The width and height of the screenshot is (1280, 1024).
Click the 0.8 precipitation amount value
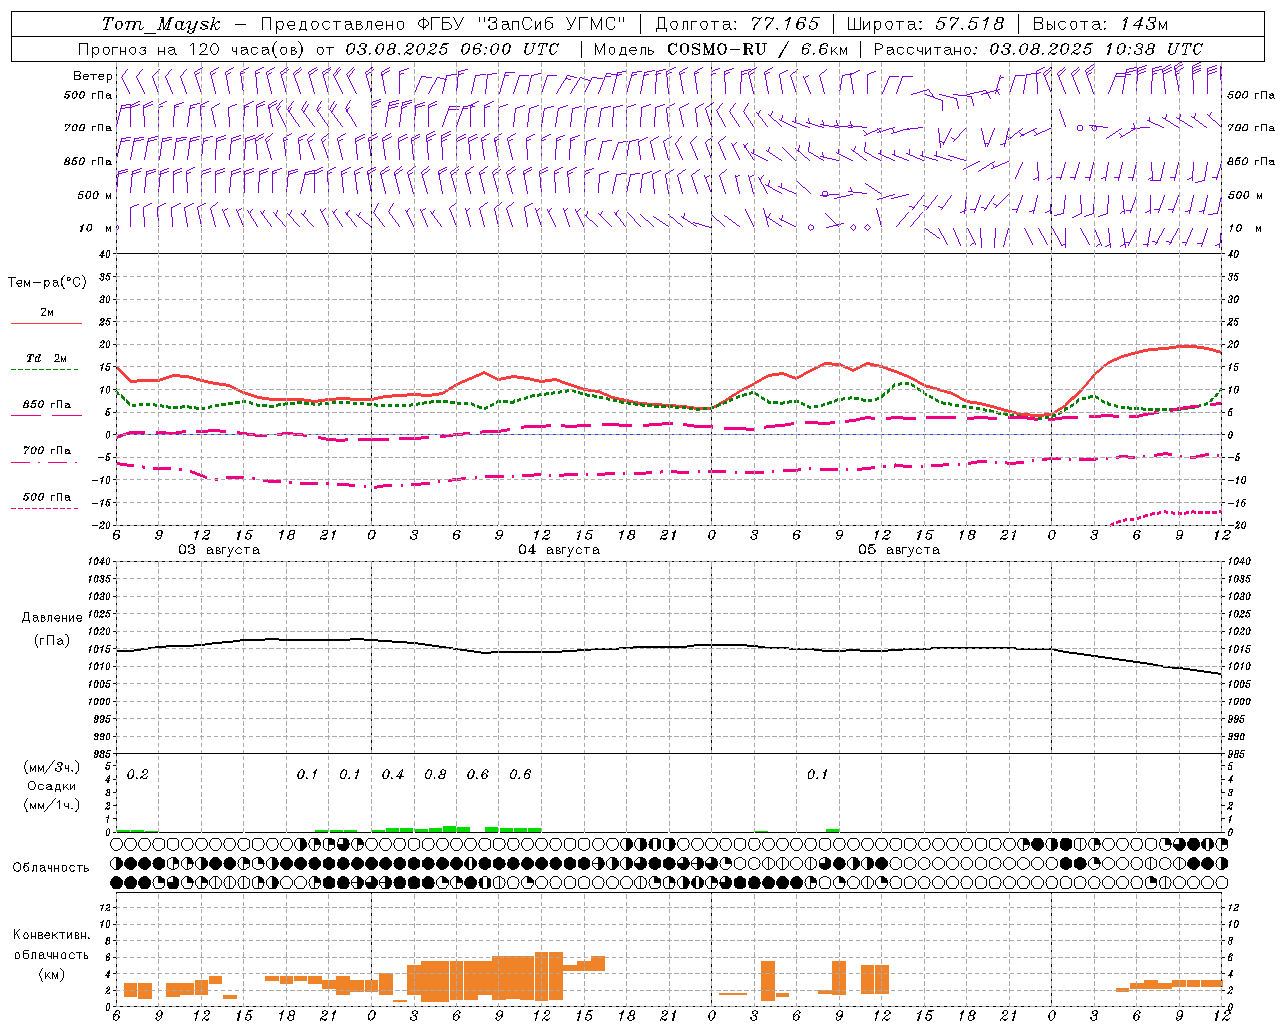(x=435, y=774)
